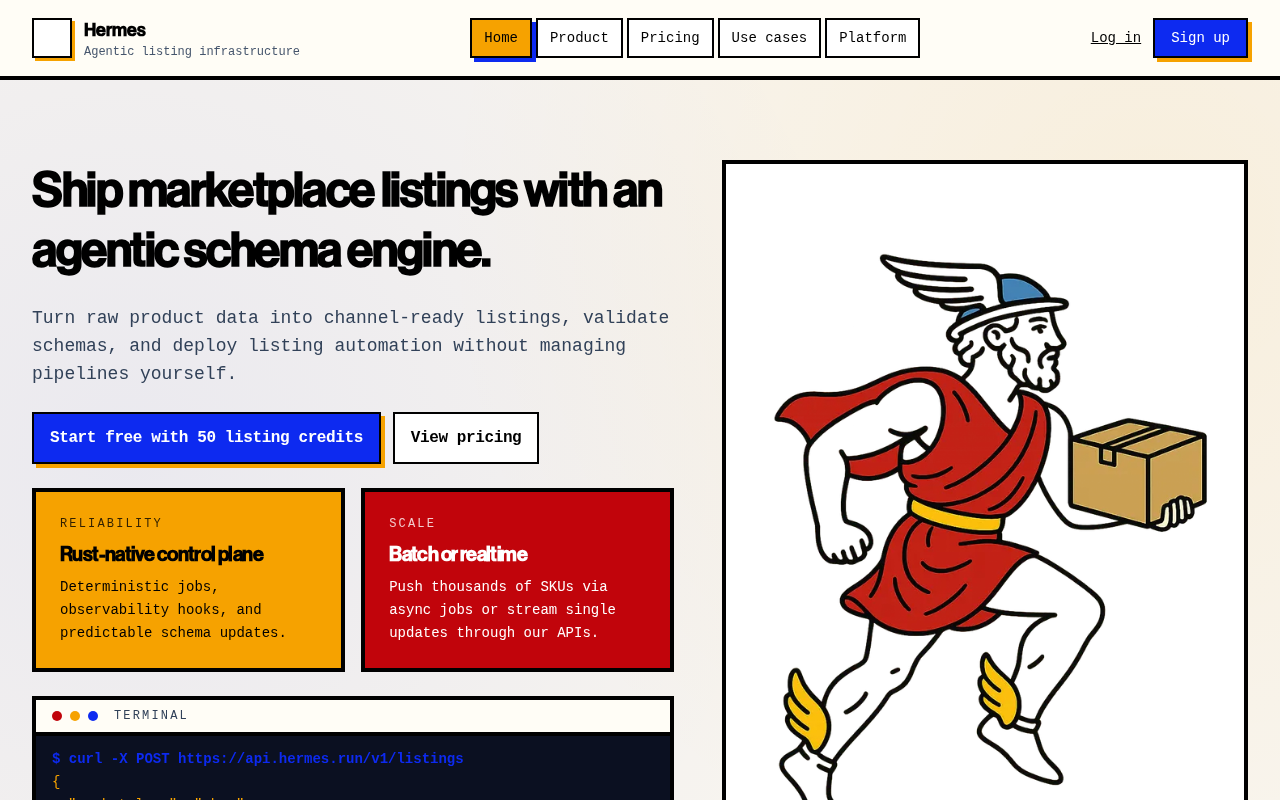This screenshot has width=1280, height=800.
Task: Open the Platform nav item
Action: (872, 38)
